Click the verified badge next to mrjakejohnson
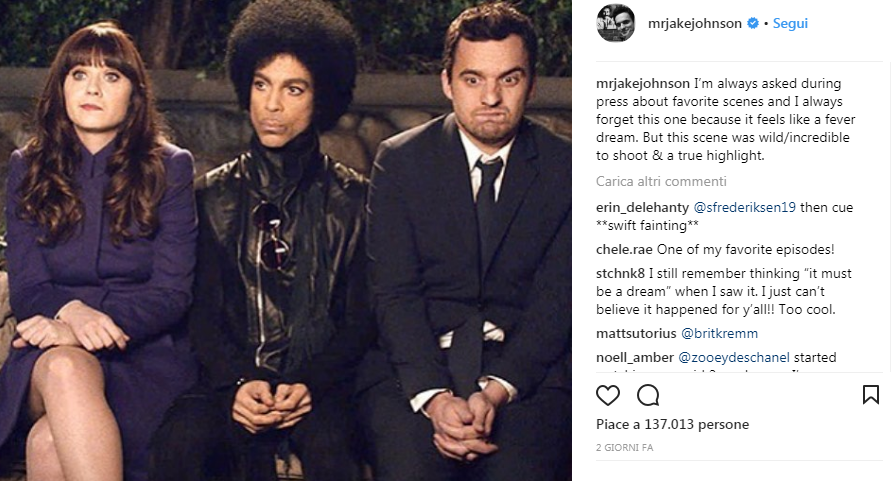Image resolution: width=891 pixels, height=481 pixels. [x=752, y=23]
